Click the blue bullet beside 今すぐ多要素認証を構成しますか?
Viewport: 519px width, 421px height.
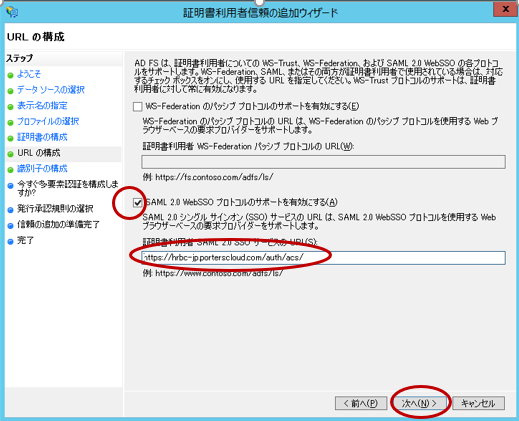tap(10, 186)
